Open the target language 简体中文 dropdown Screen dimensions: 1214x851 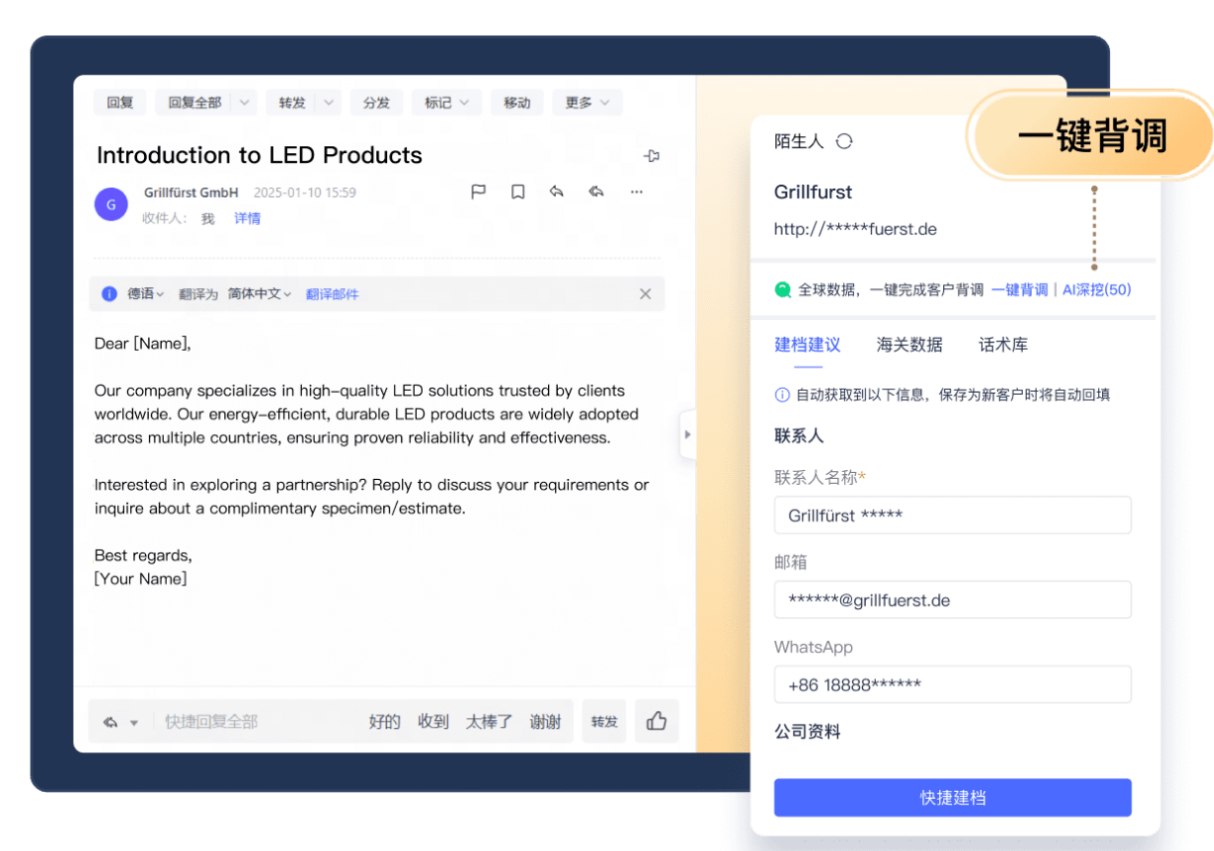tap(260, 294)
